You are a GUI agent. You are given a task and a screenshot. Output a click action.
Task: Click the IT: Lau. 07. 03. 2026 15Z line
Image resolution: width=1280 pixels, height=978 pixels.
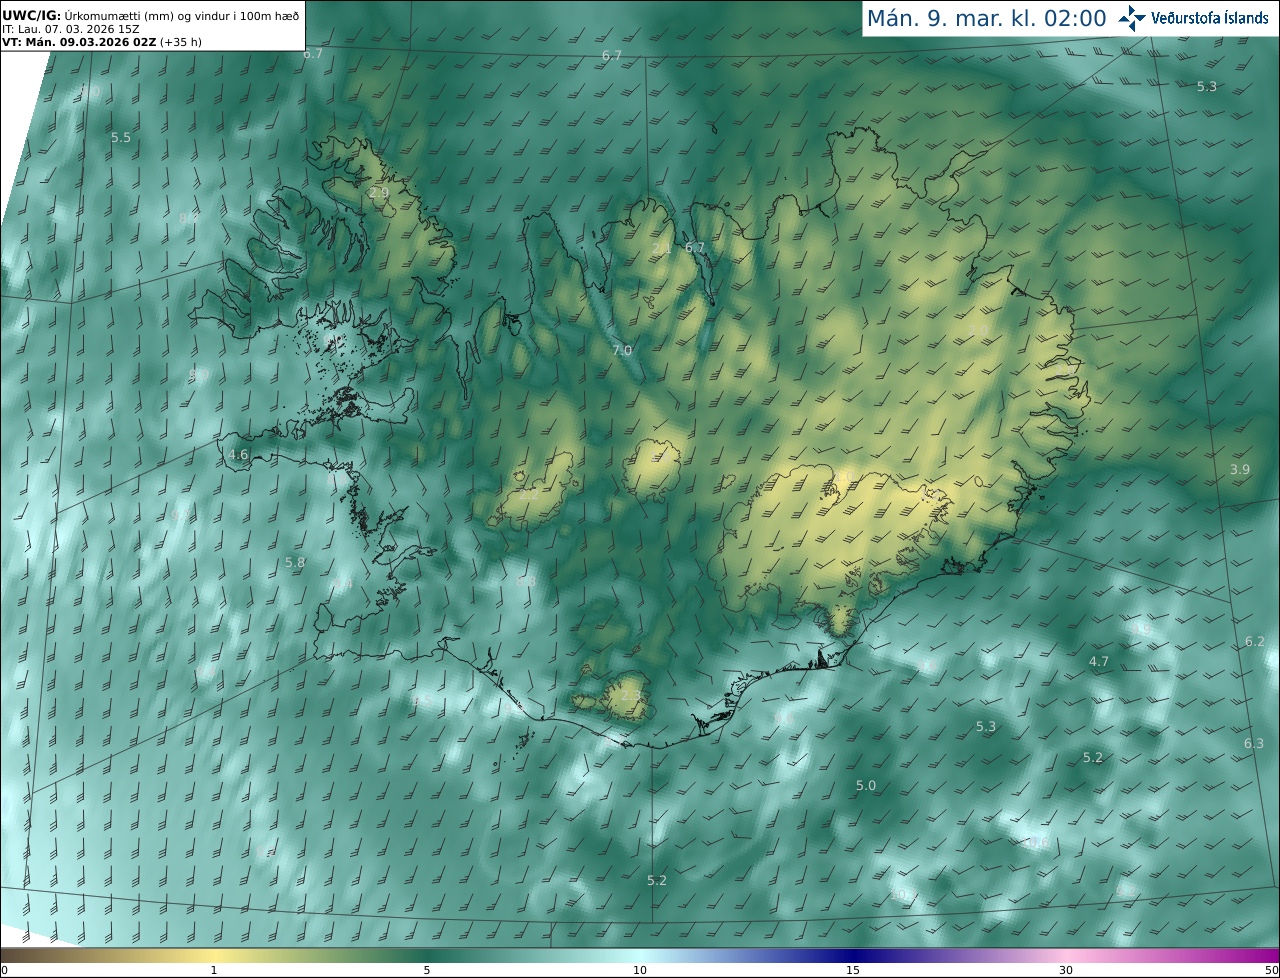pyautogui.click(x=71, y=28)
